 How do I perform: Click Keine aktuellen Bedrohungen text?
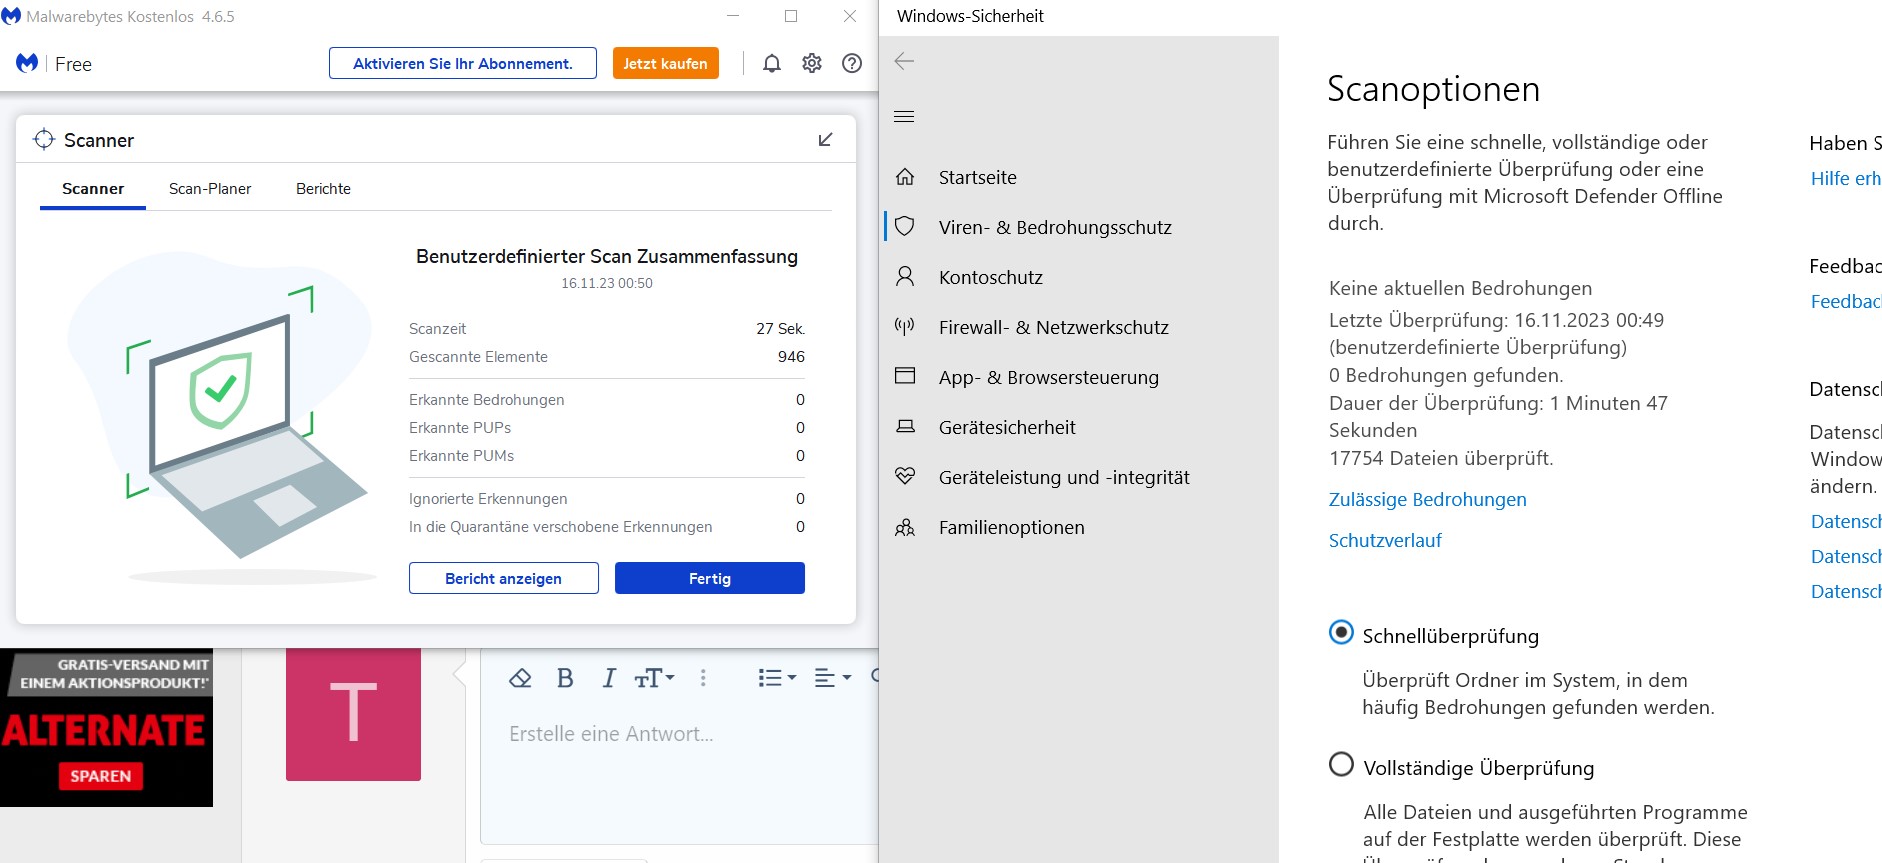(1460, 288)
